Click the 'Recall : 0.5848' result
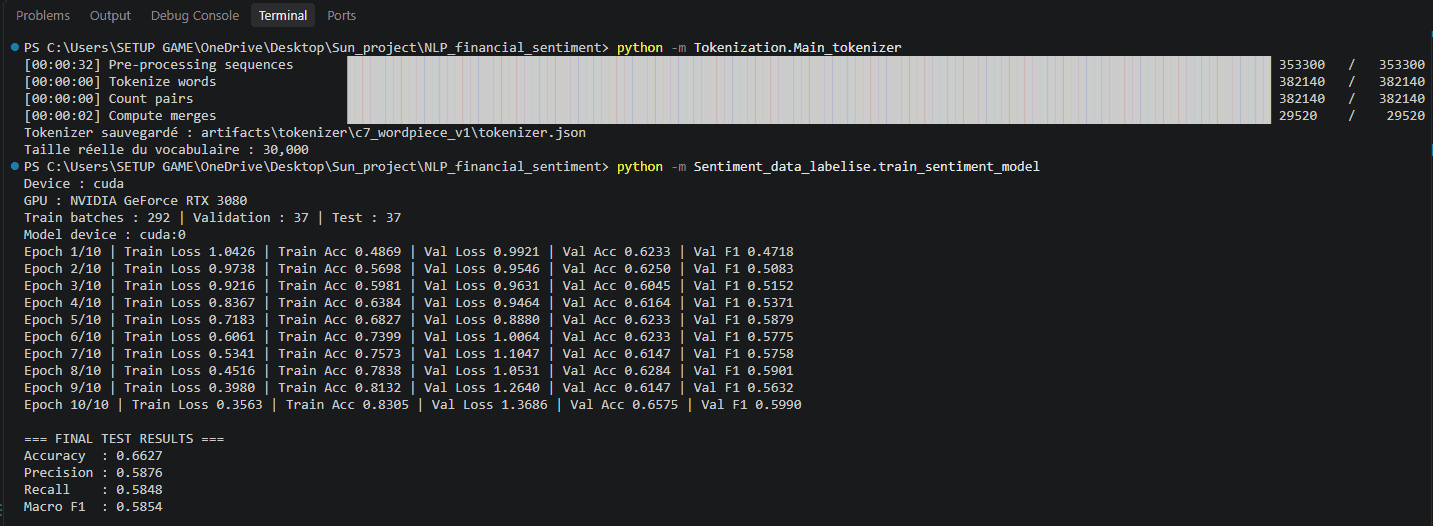 click(93, 489)
